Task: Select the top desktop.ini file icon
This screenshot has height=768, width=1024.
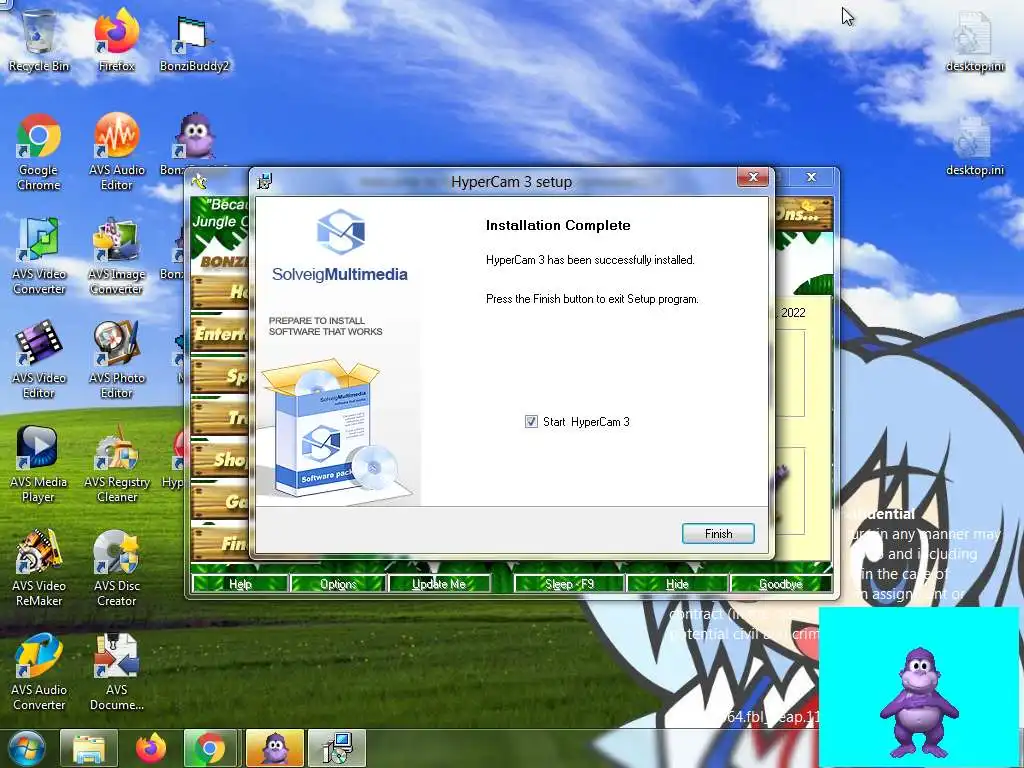Action: 974,40
